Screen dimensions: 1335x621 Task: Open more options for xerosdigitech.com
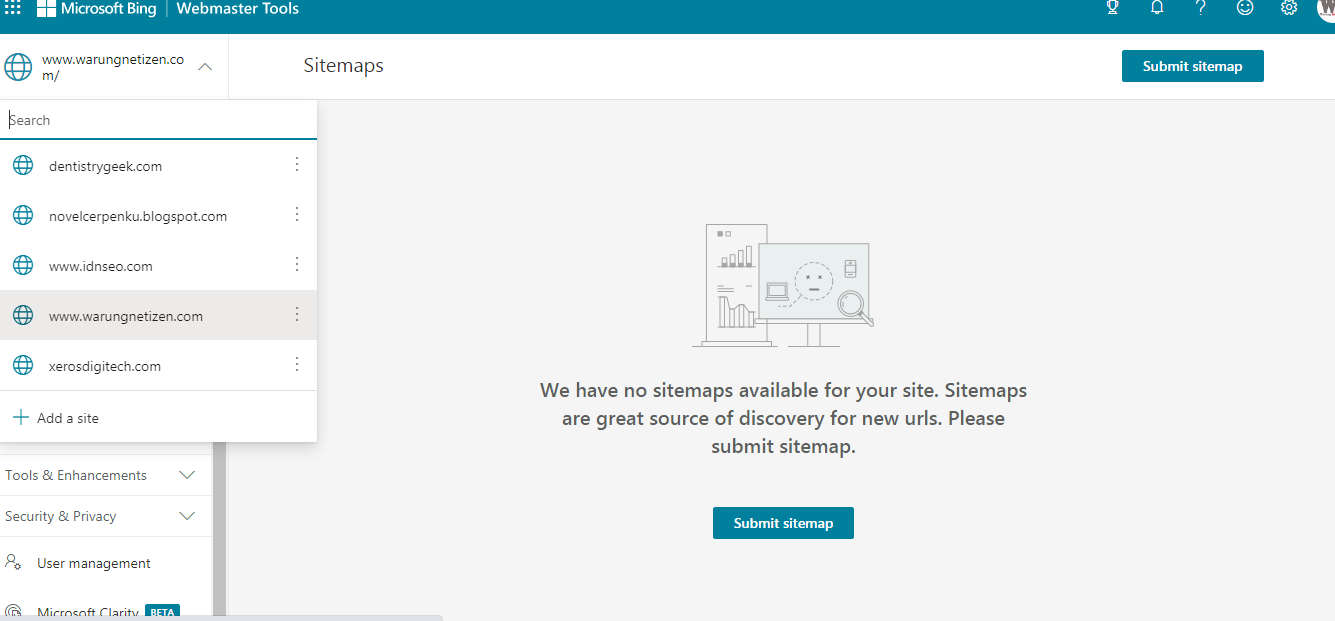click(297, 365)
